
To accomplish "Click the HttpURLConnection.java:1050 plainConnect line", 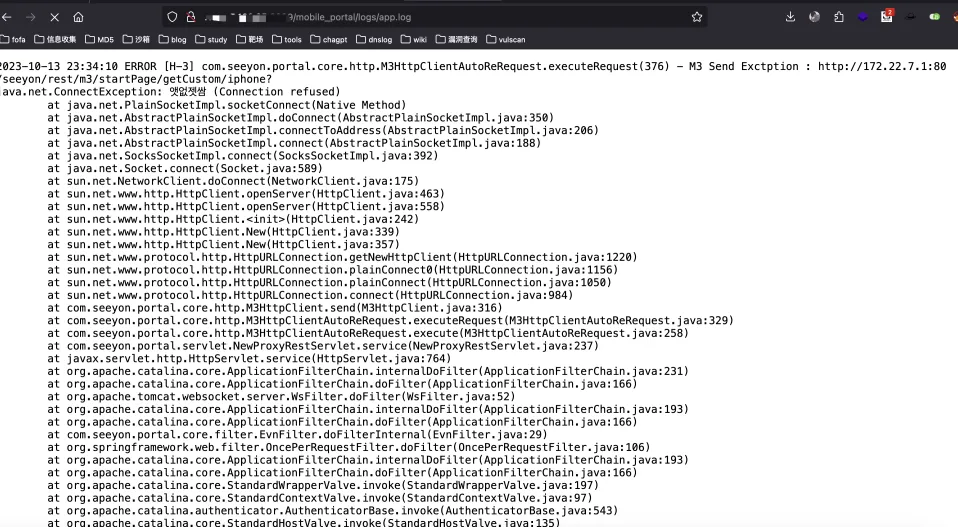I will coord(330,283).
